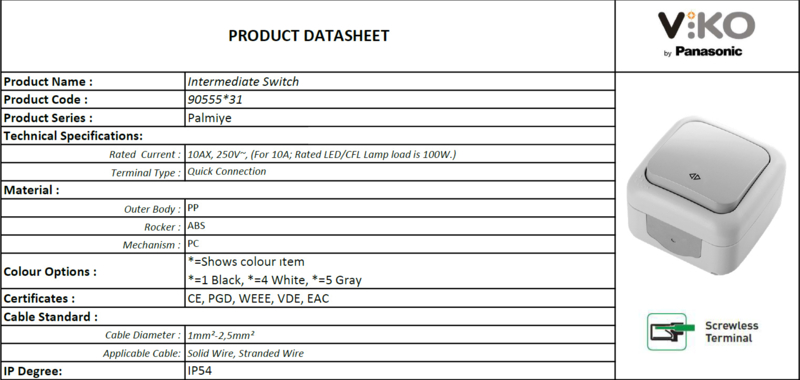
Task: Select the Cable Diameter 1mm²-2,5mm² value
Action: tap(221, 335)
